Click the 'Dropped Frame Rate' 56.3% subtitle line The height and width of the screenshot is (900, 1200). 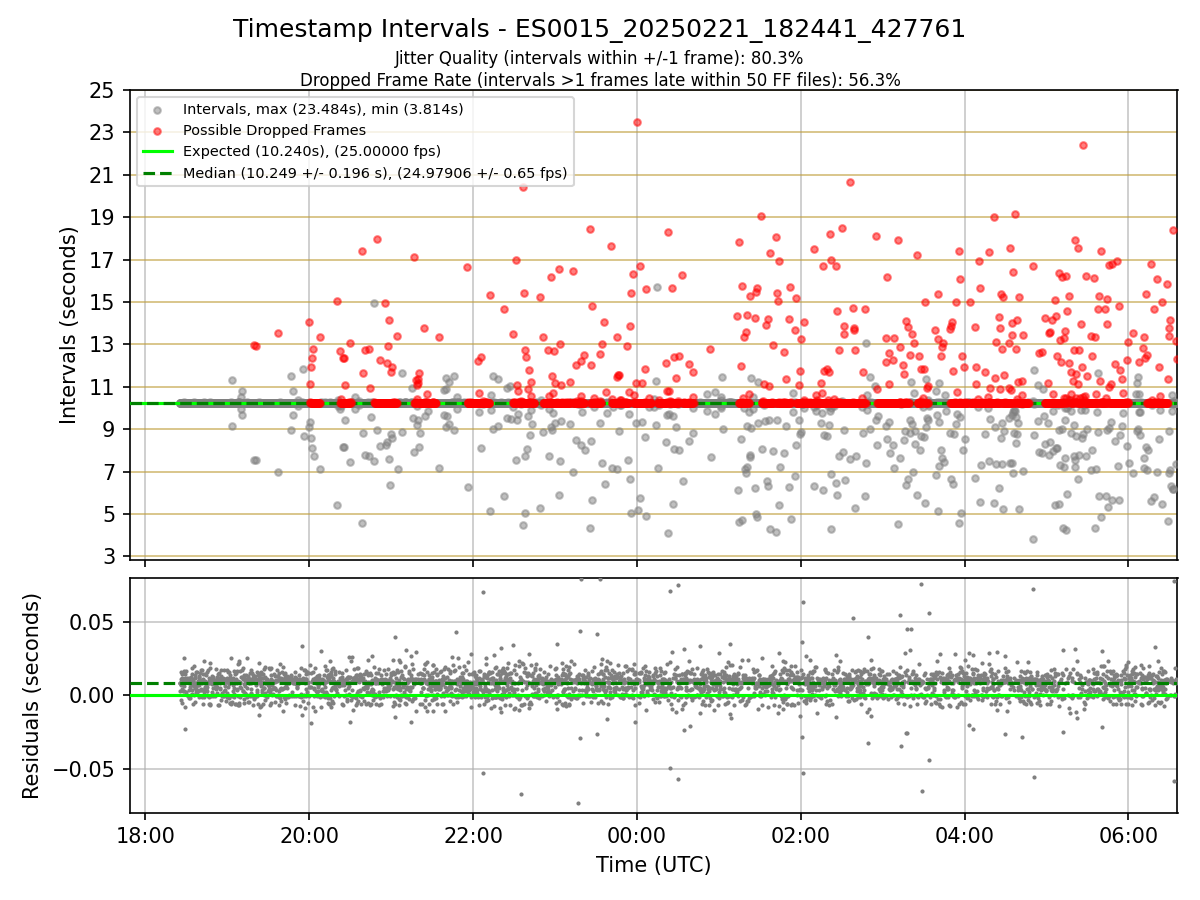click(x=600, y=80)
